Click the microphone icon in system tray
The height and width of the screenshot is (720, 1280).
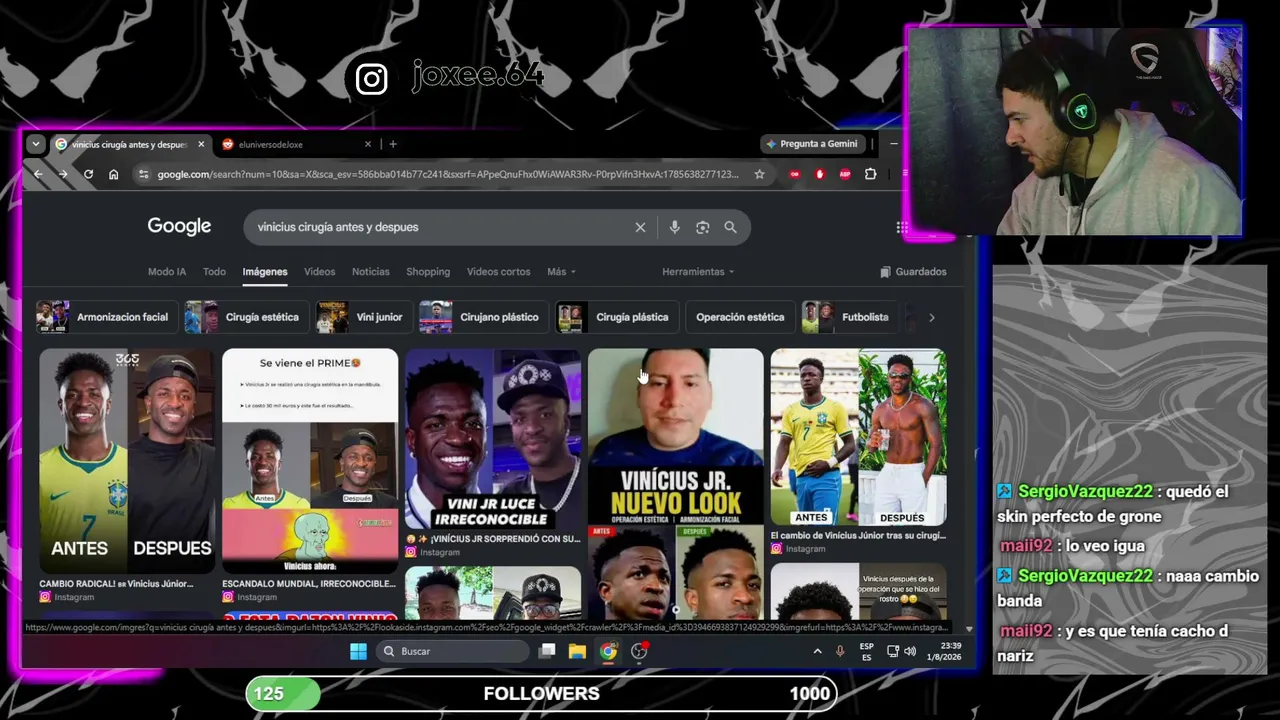pos(840,651)
